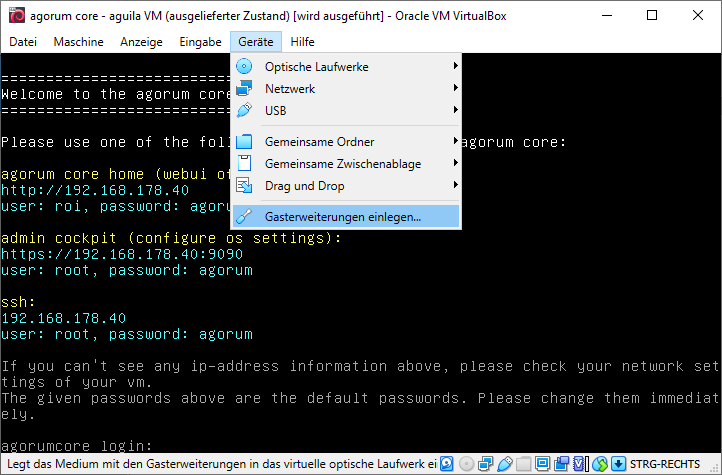722x475 pixels.
Task: Click the agorumcore login prompt
Action: (76, 446)
